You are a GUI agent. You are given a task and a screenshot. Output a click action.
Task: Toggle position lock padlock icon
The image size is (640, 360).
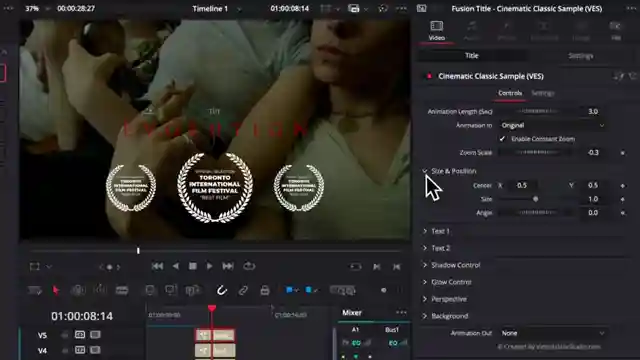pyautogui.click(x=265, y=290)
